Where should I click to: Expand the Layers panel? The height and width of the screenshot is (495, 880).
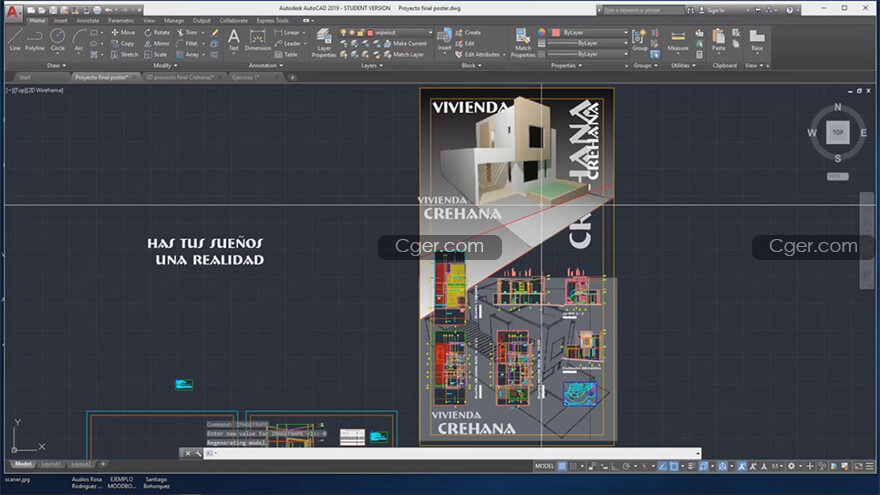[372, 66]
